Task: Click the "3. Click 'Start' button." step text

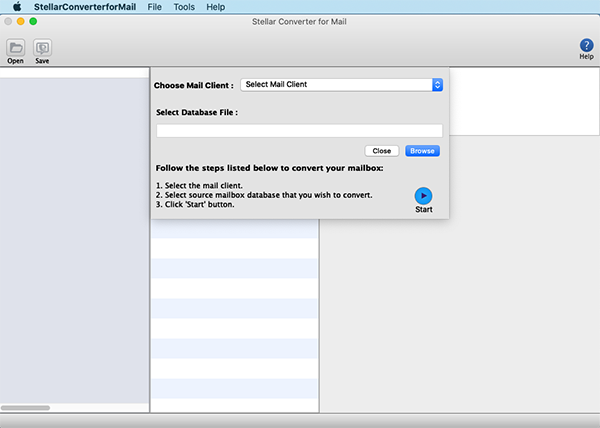Action: (195, 205)
